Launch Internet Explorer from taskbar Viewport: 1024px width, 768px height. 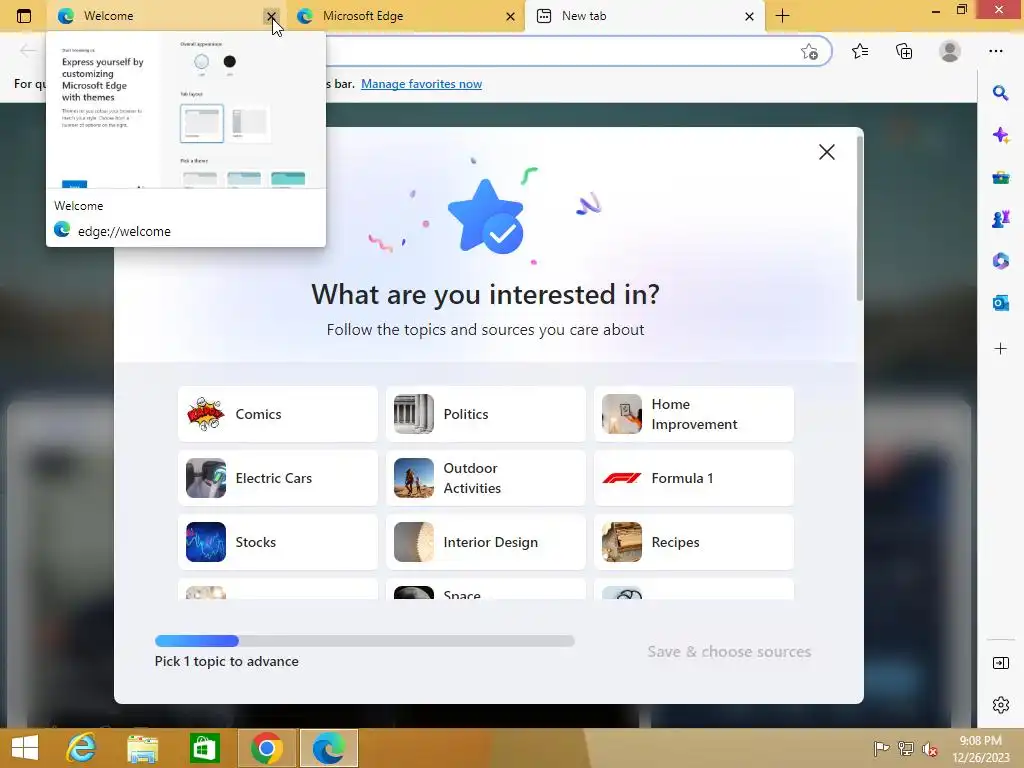pos(81,748)
